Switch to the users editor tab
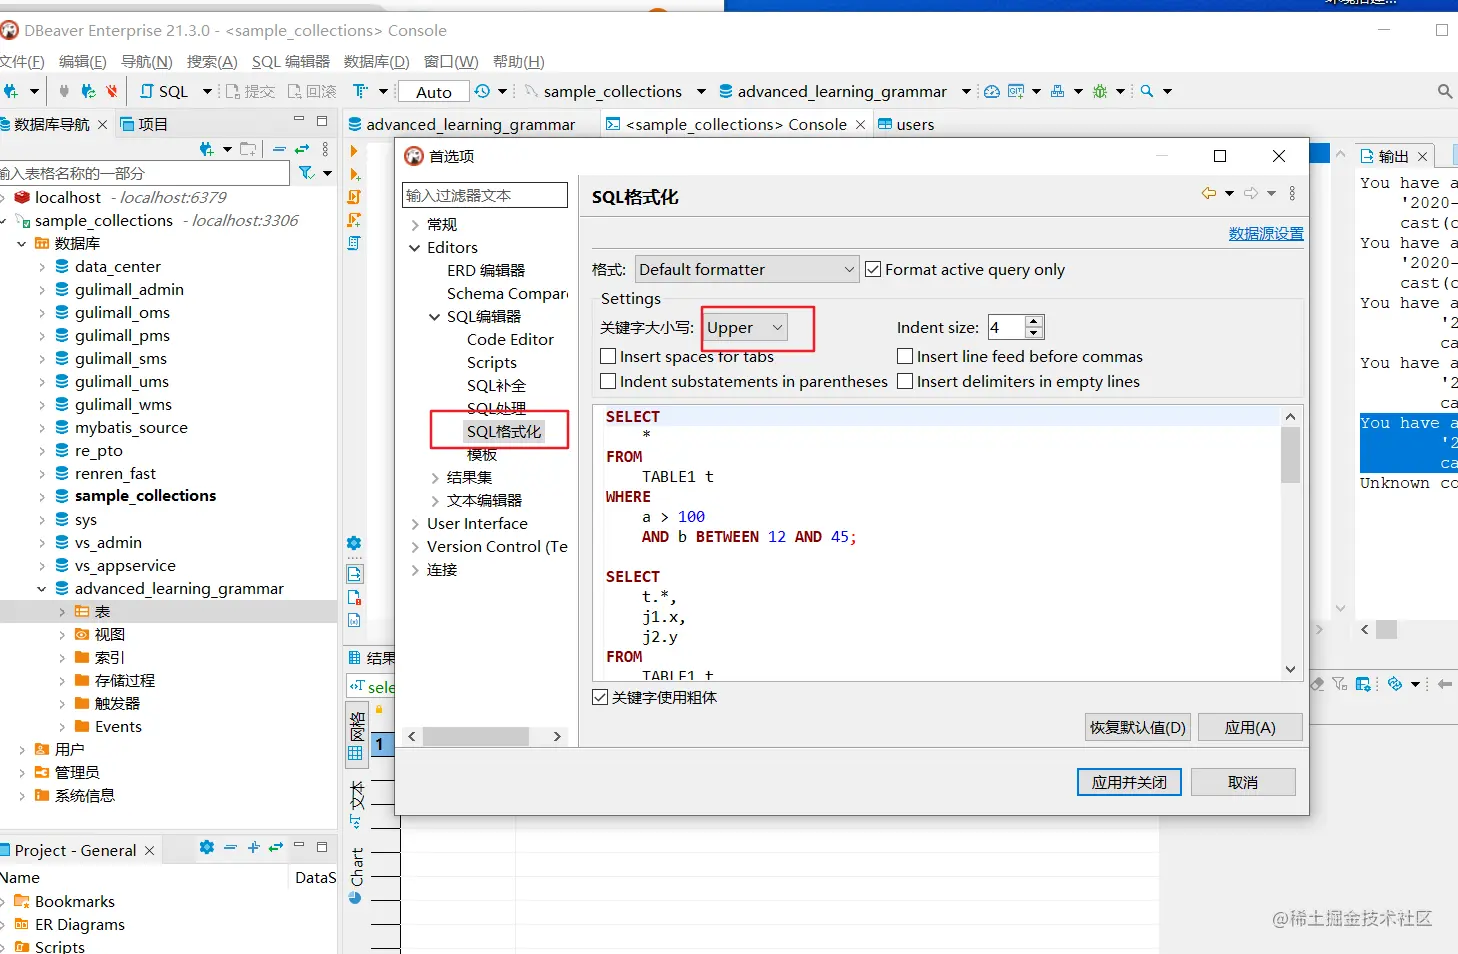The image size is (1458, 954). [905, 124]
